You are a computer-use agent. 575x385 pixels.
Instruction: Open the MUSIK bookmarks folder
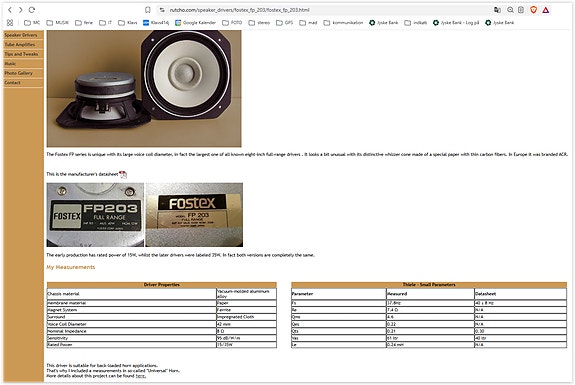[x=58, y=23]
